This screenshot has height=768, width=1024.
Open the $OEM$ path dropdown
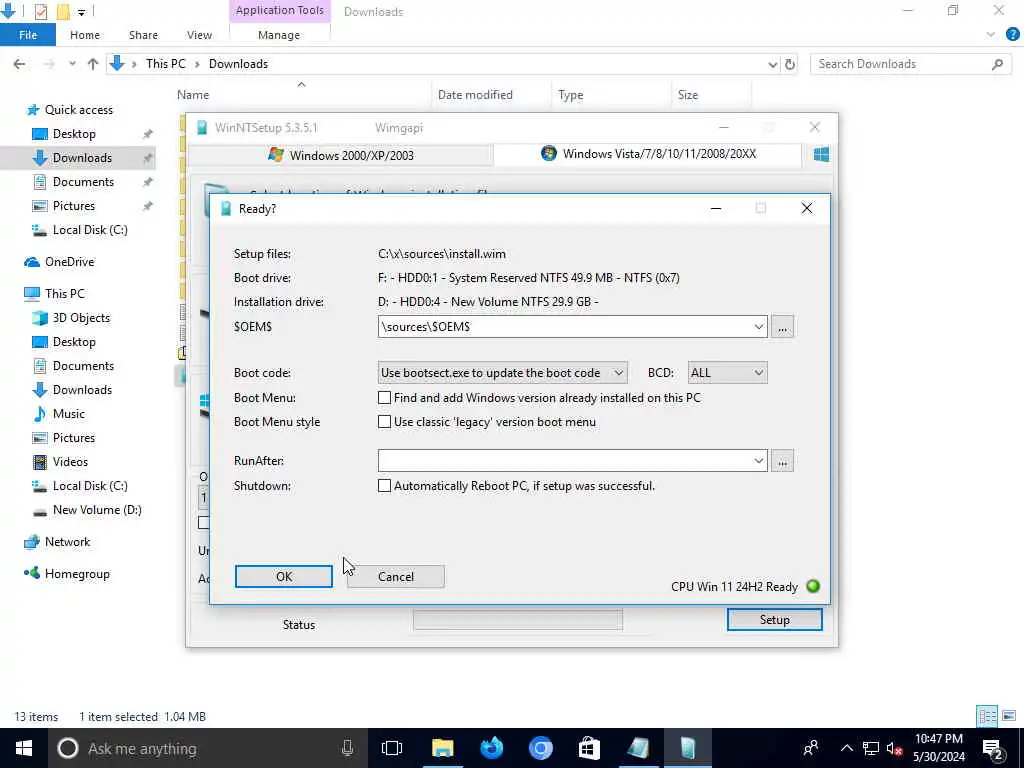758,327
